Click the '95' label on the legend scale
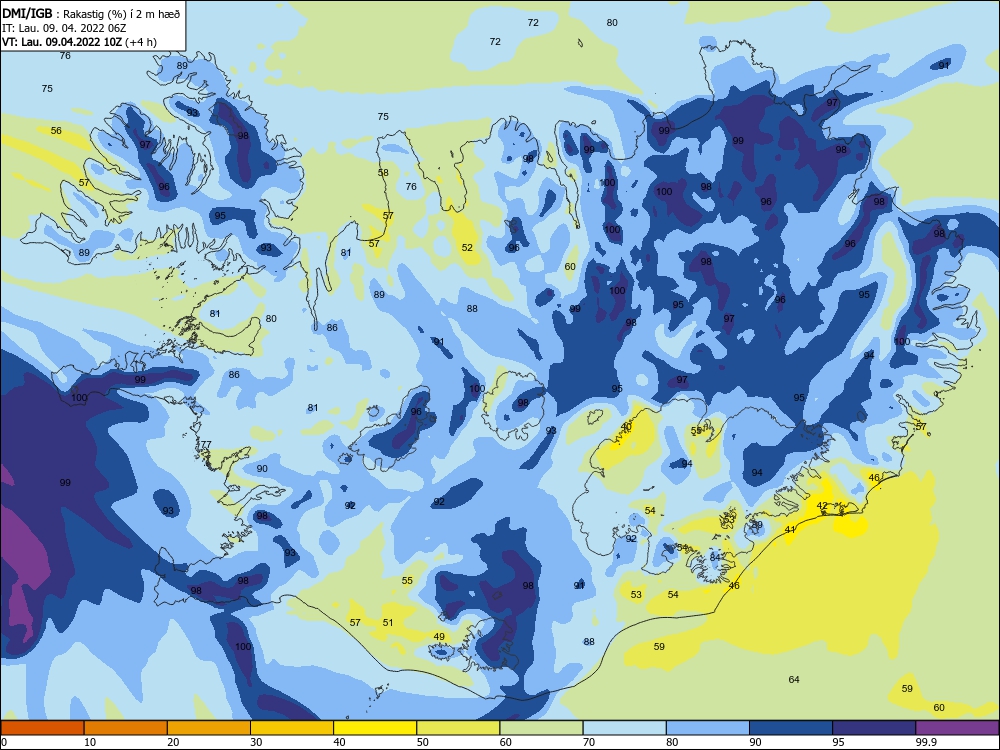This screenshot has width=1000, height=750. click(x=839, y=742)
